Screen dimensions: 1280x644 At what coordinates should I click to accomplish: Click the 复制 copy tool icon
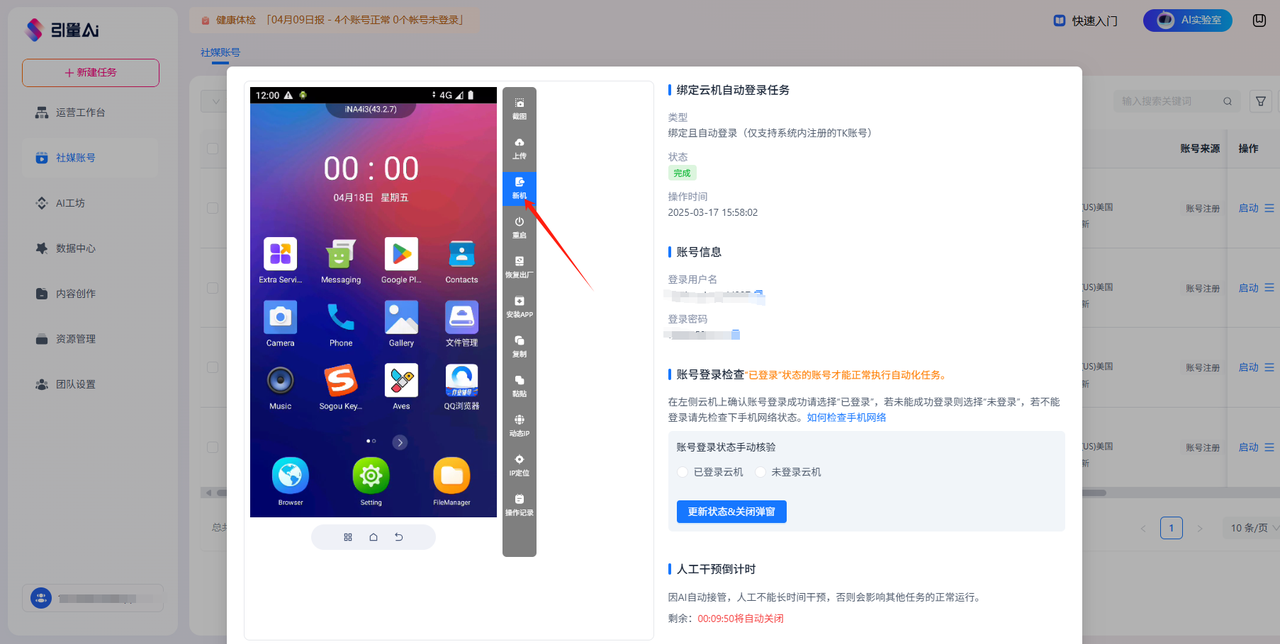tap(519, 346)
